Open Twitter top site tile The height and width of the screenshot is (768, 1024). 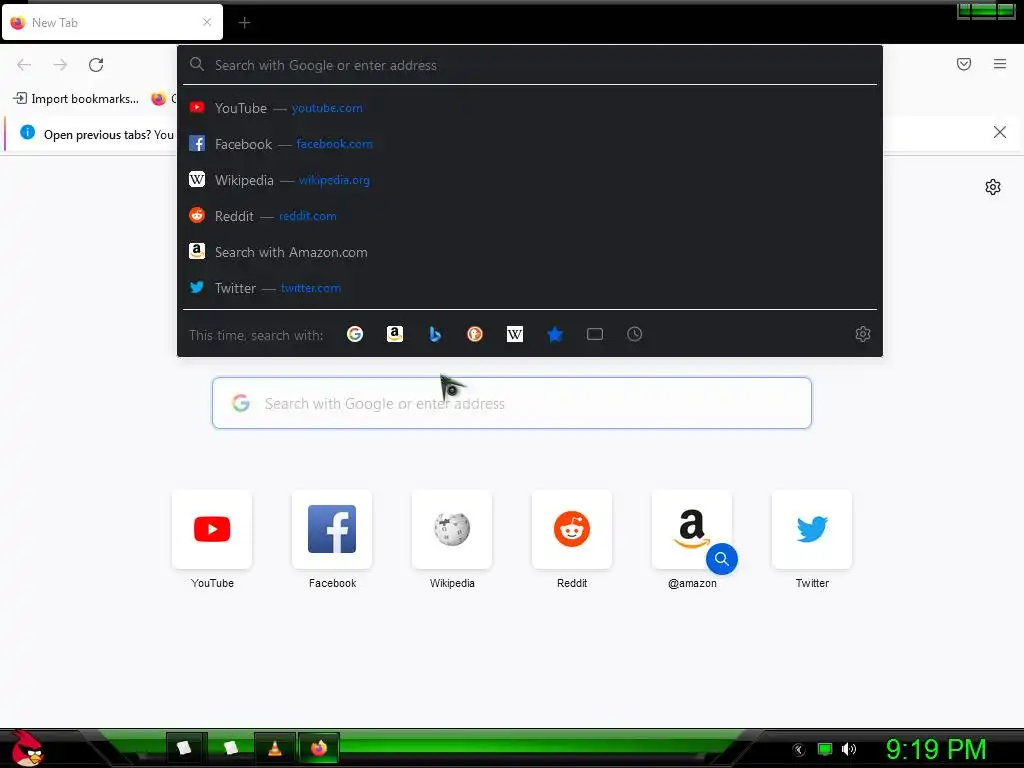coord(812,529)
